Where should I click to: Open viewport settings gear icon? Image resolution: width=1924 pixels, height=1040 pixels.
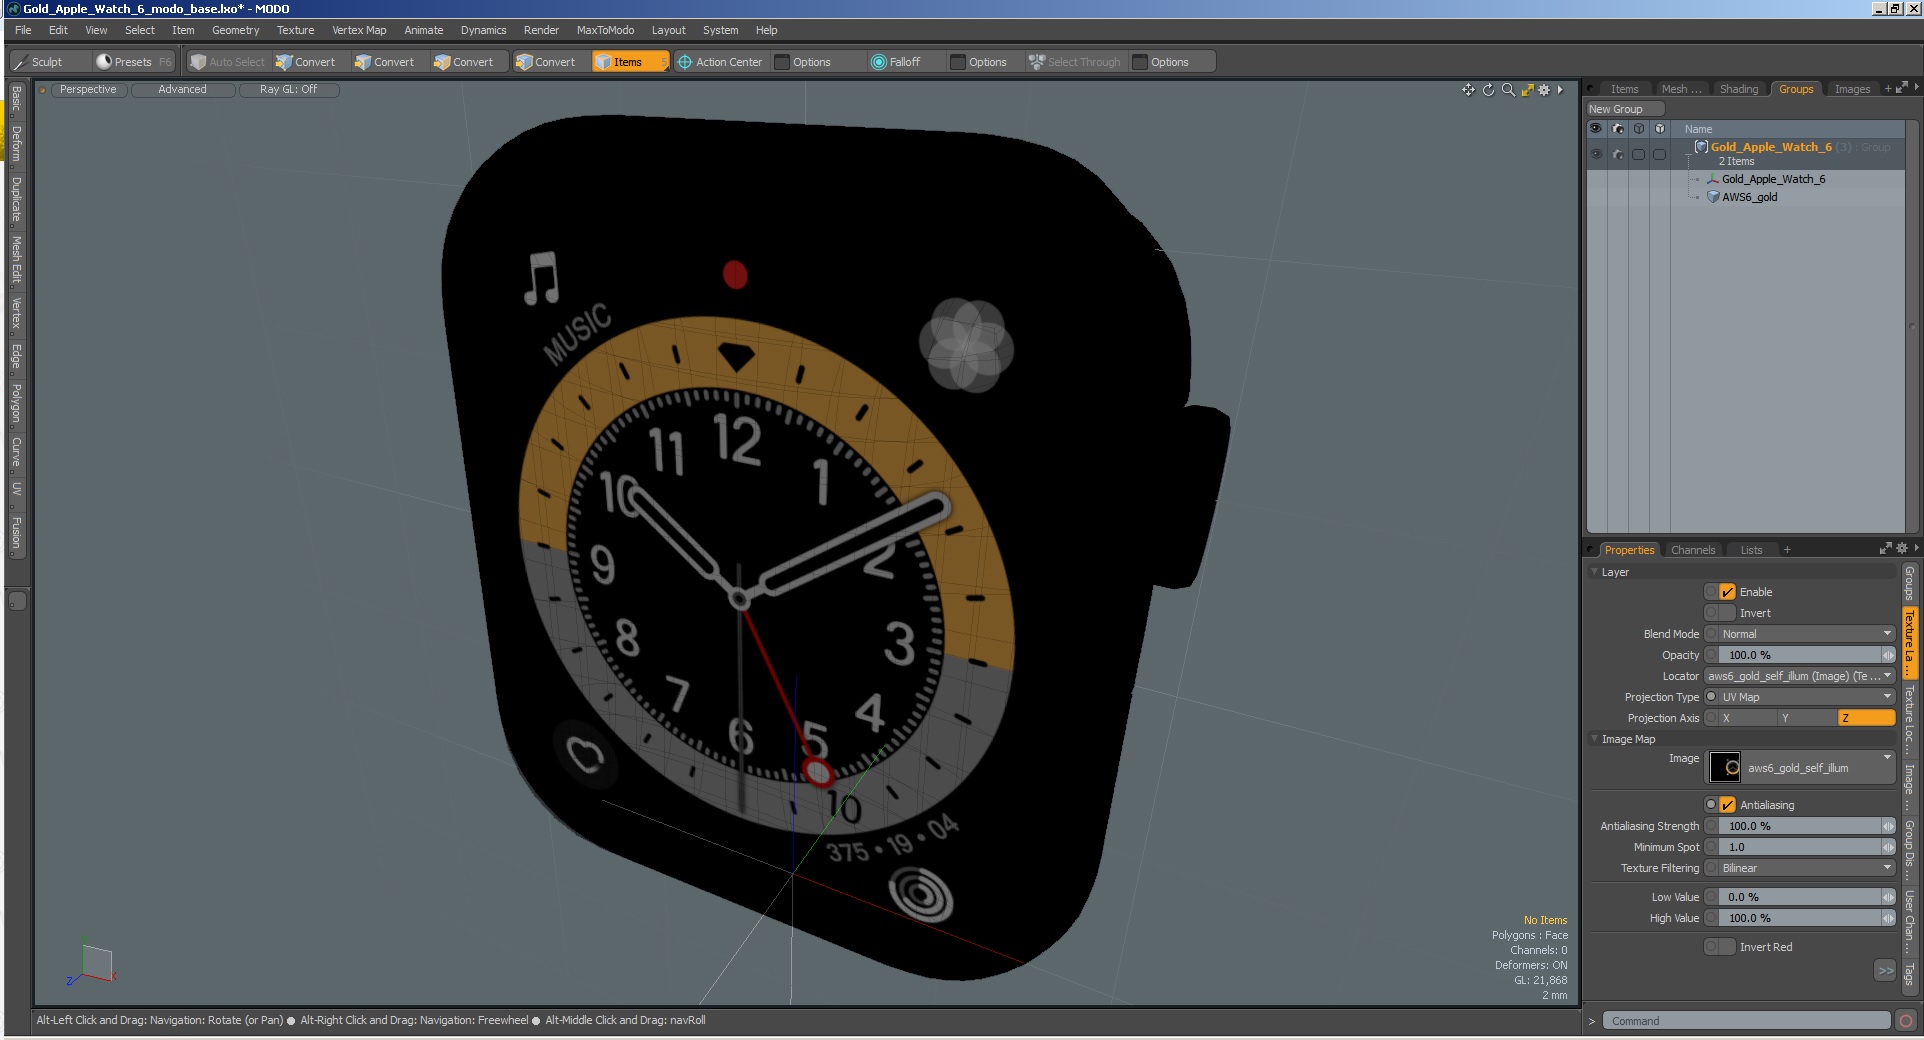coord(1545,90)
